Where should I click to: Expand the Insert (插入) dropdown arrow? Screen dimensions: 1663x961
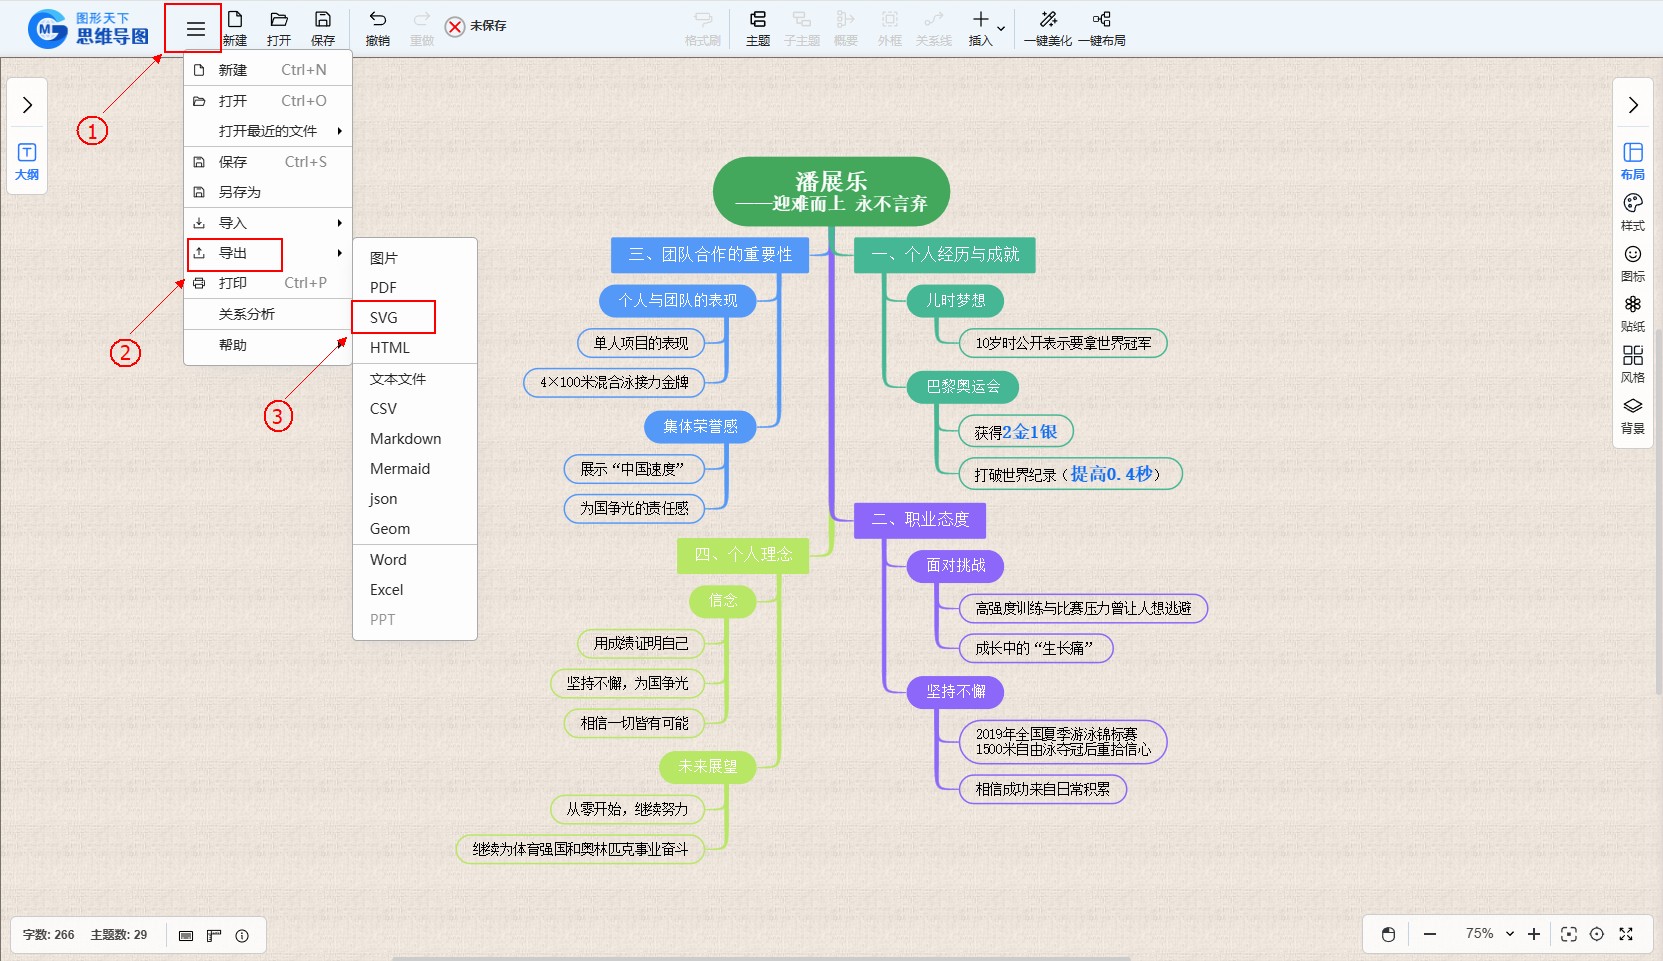click(1001, 28)
